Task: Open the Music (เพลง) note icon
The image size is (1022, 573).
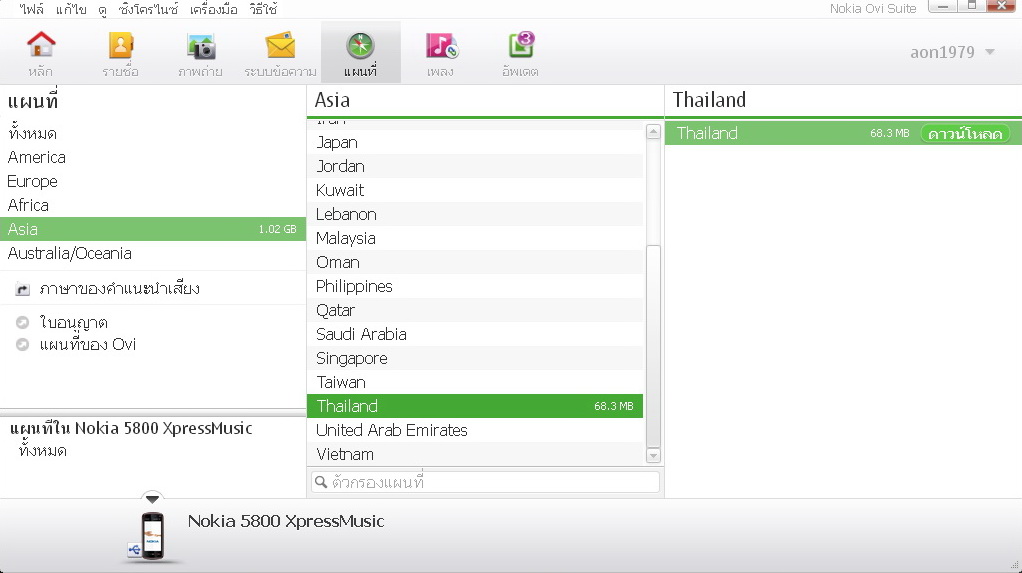Action: tap(442, 46)
